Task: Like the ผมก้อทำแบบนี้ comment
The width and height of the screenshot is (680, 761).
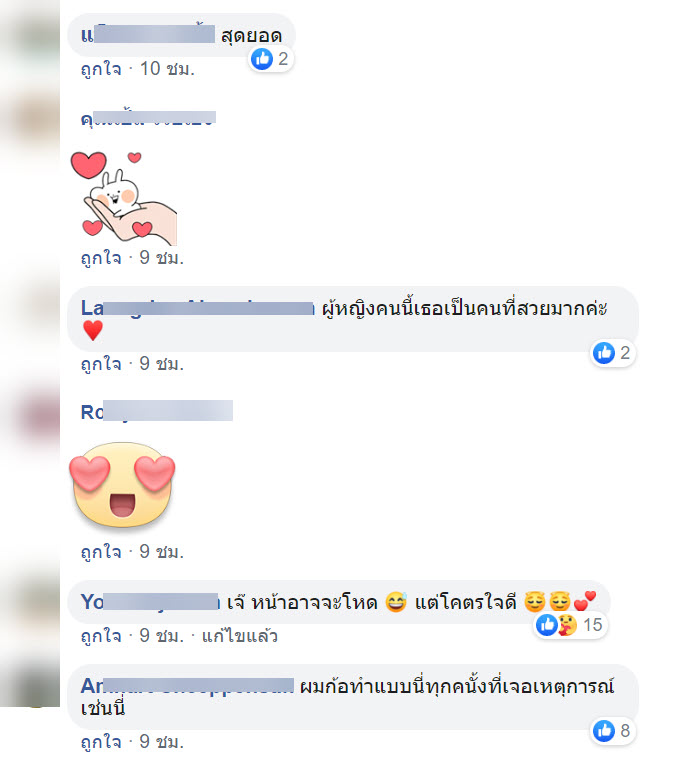Action: [x=101, y=742]
